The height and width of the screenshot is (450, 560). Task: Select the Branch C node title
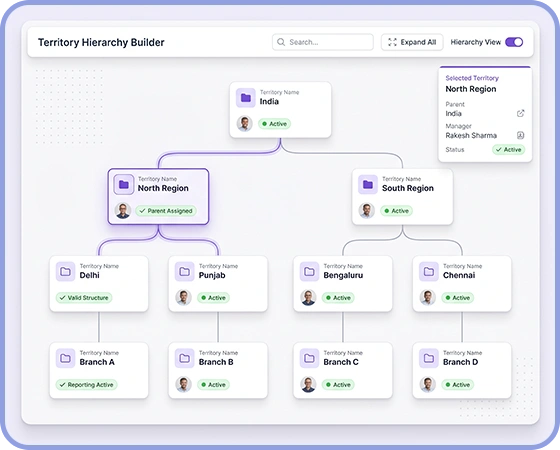pos(341,362)
